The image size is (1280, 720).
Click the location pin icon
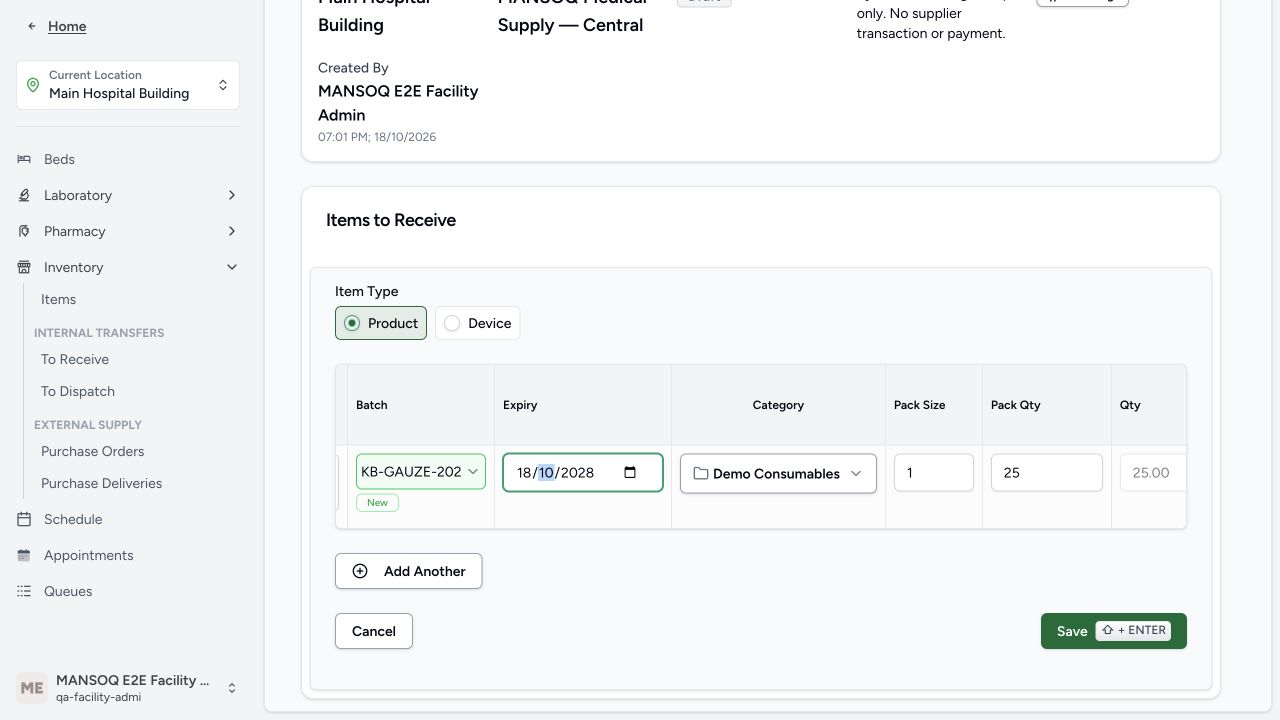pyautogui.click(x=33, y=85)
